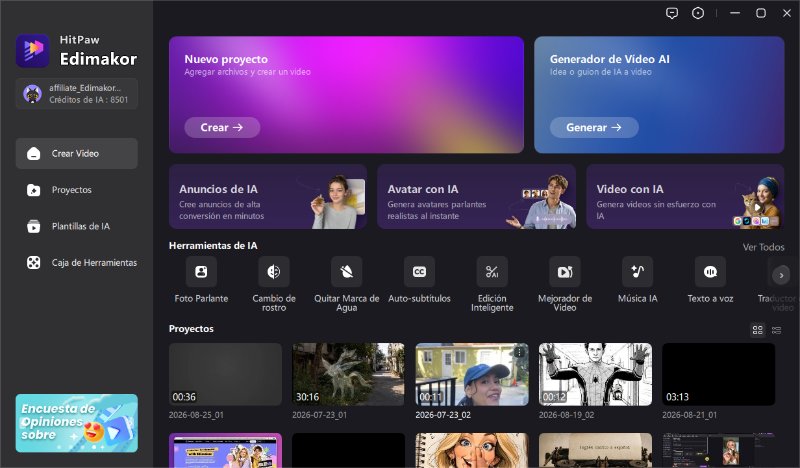Image resolution: width=800 pixels, height=468 pixels.
Task: Open the blonde cartoon girl project thumbnail
Action: pos(472,450)
